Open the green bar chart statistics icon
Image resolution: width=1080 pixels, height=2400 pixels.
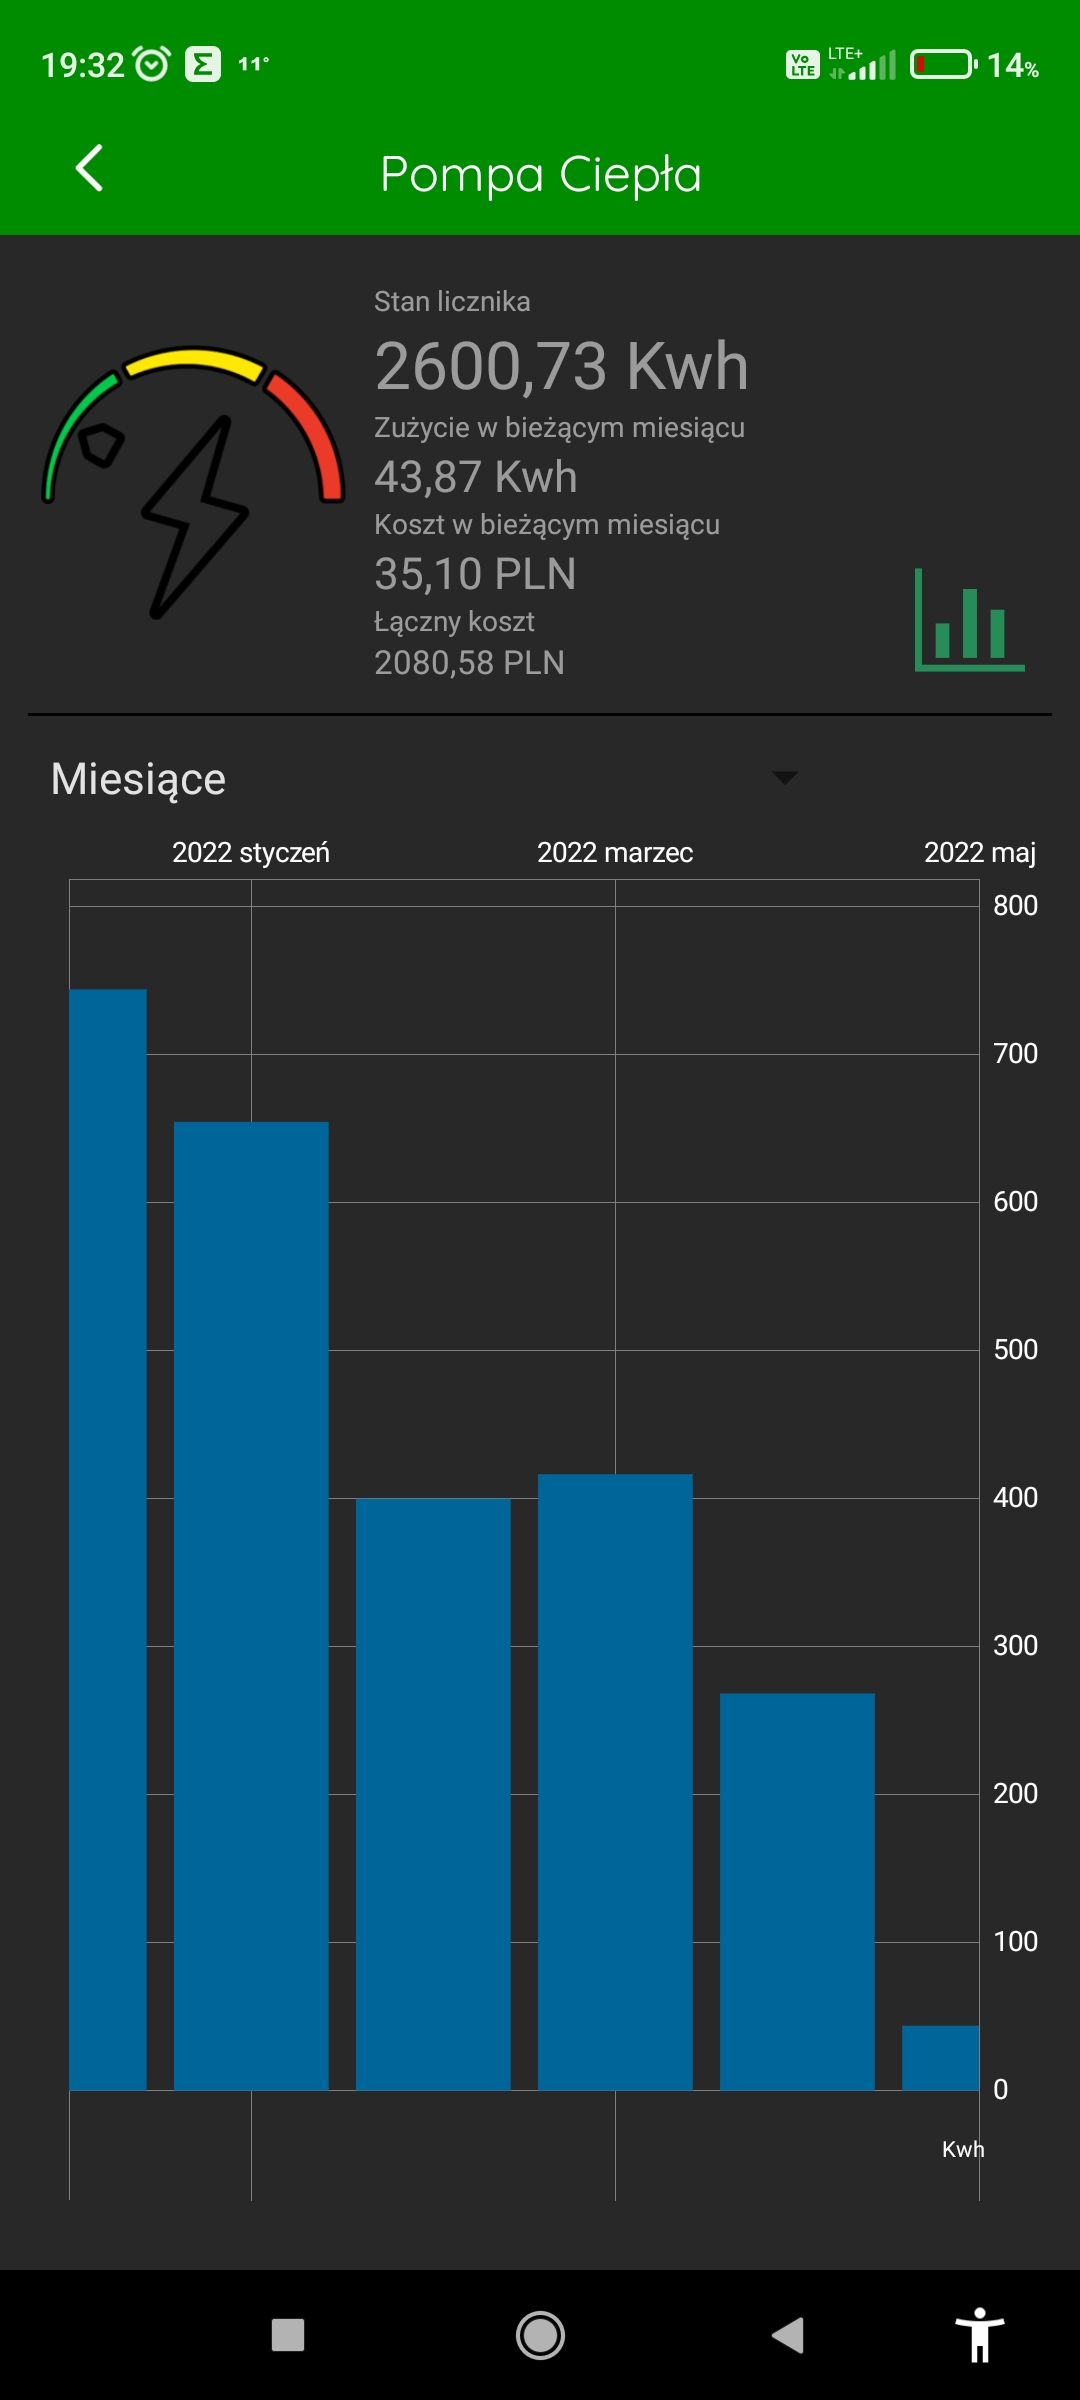[969, 621]
